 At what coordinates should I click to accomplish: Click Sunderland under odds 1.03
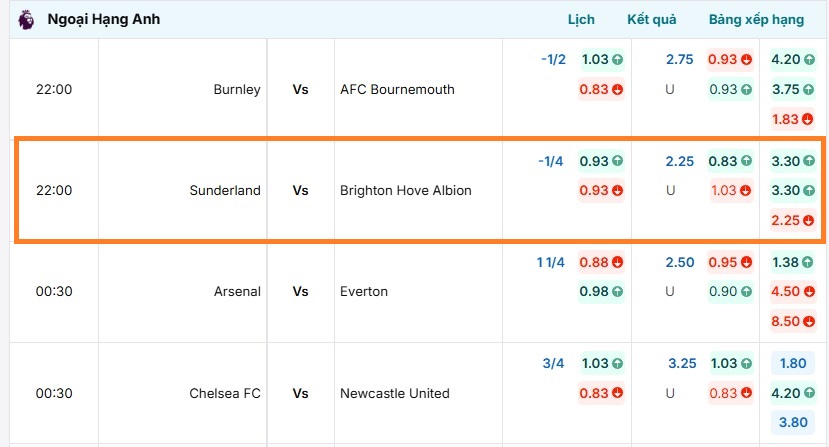click(730, 190)
